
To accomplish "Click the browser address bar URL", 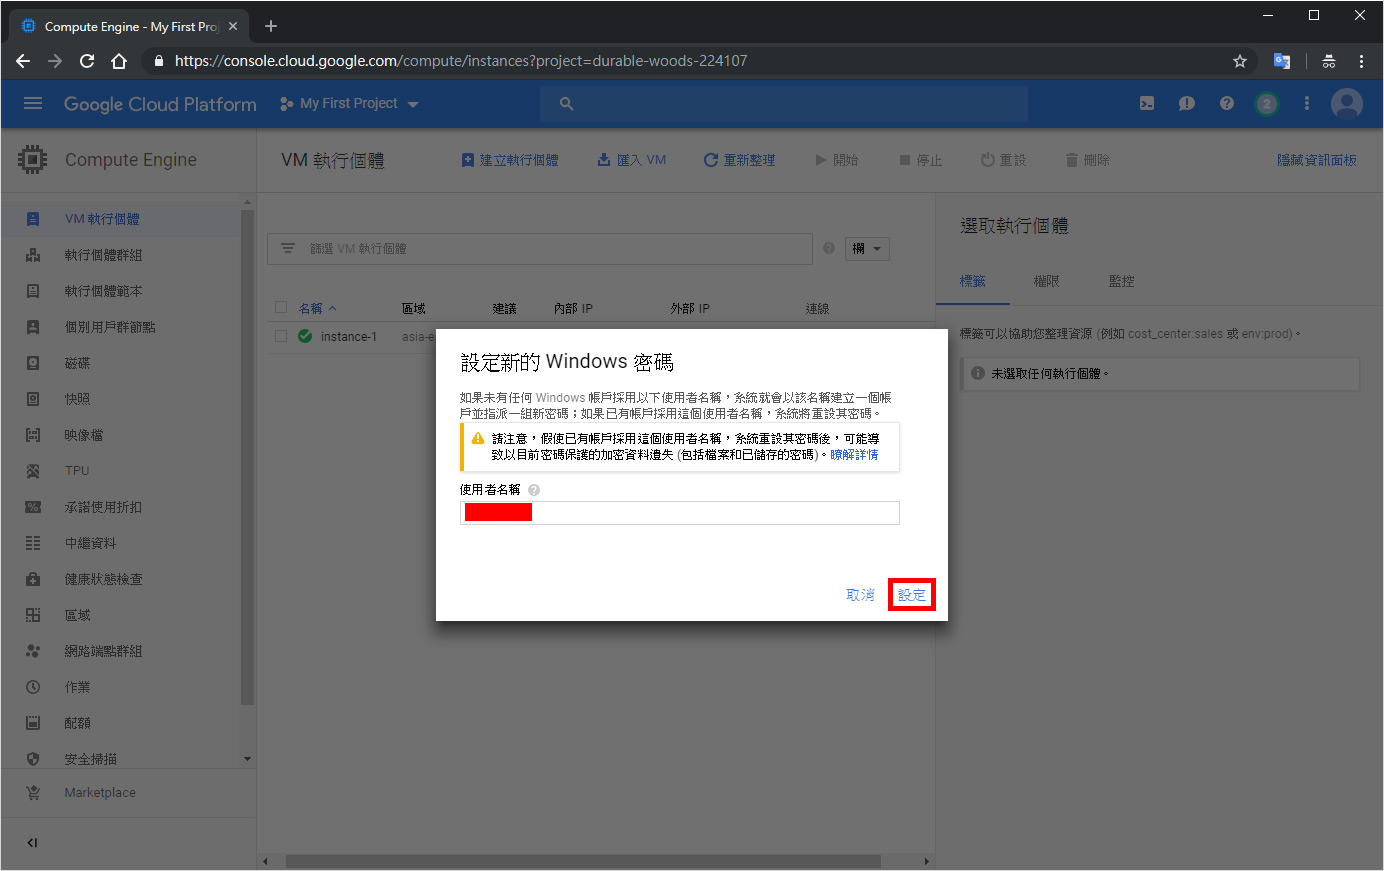I will click(461, 61).
